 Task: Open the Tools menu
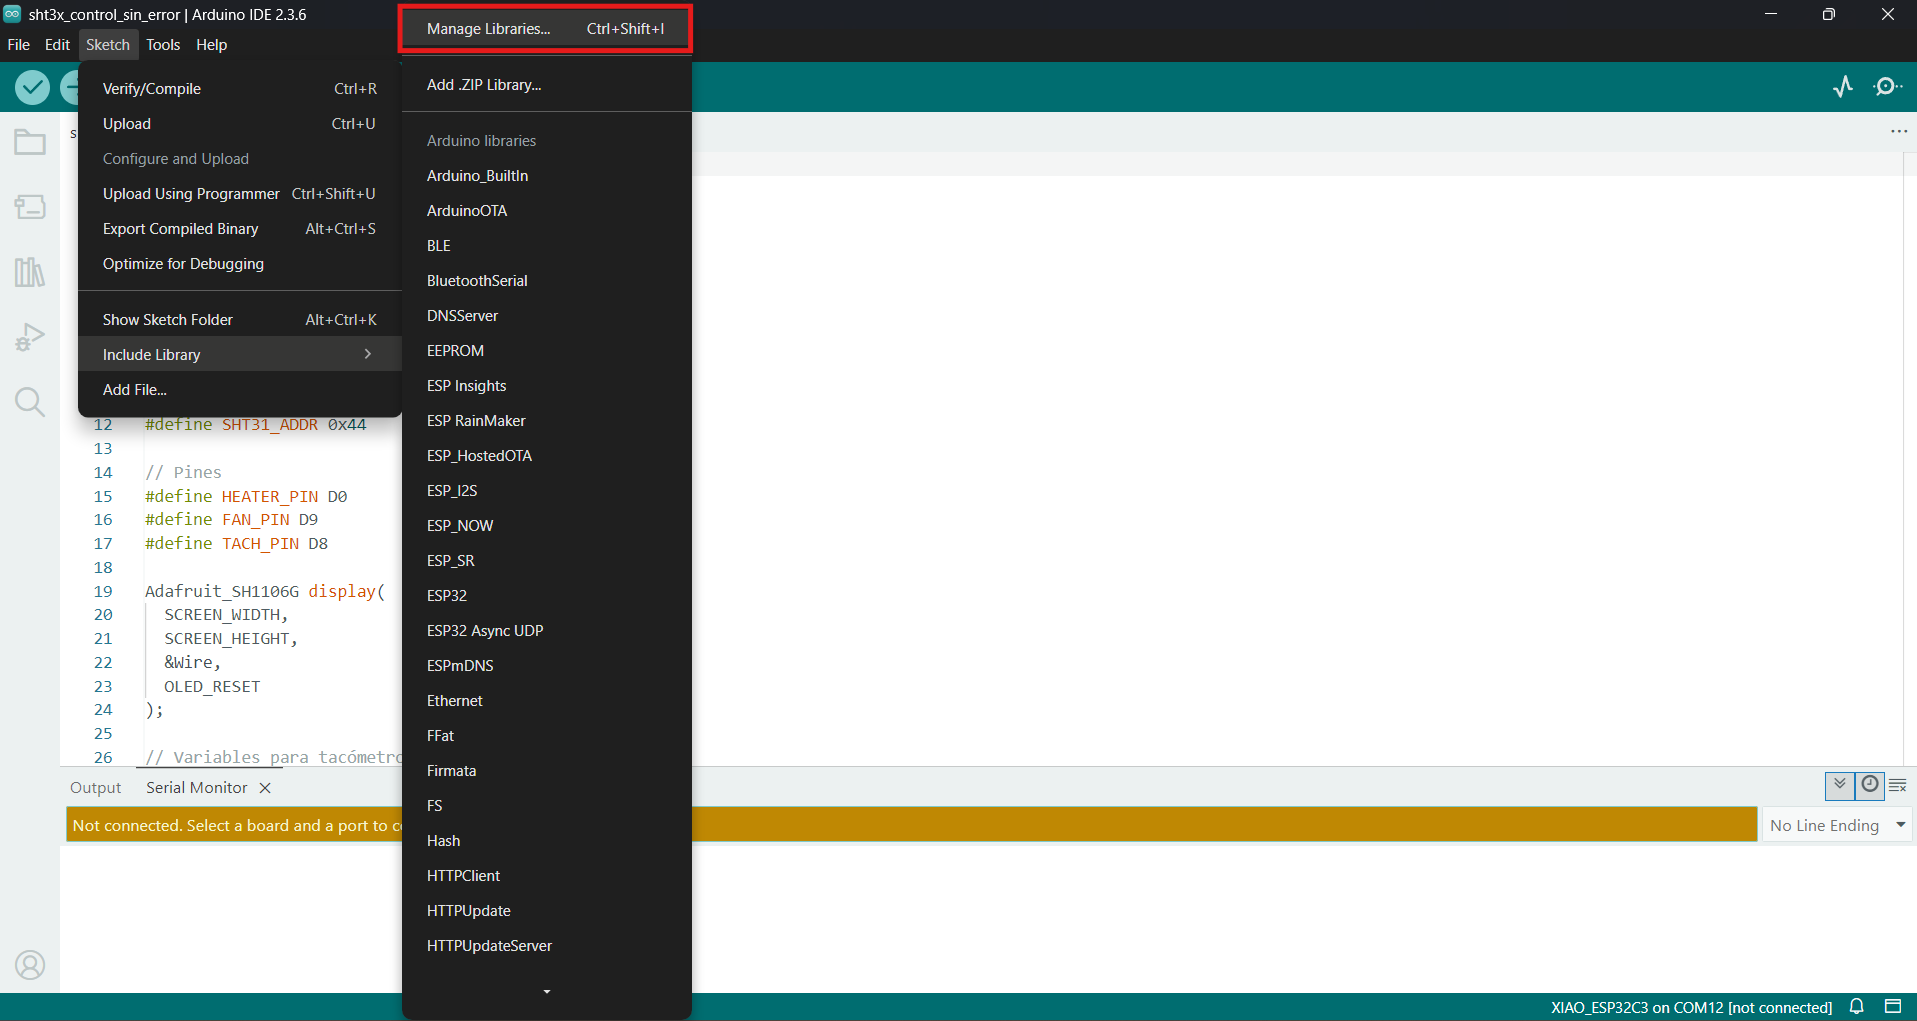tap(163, 45)
